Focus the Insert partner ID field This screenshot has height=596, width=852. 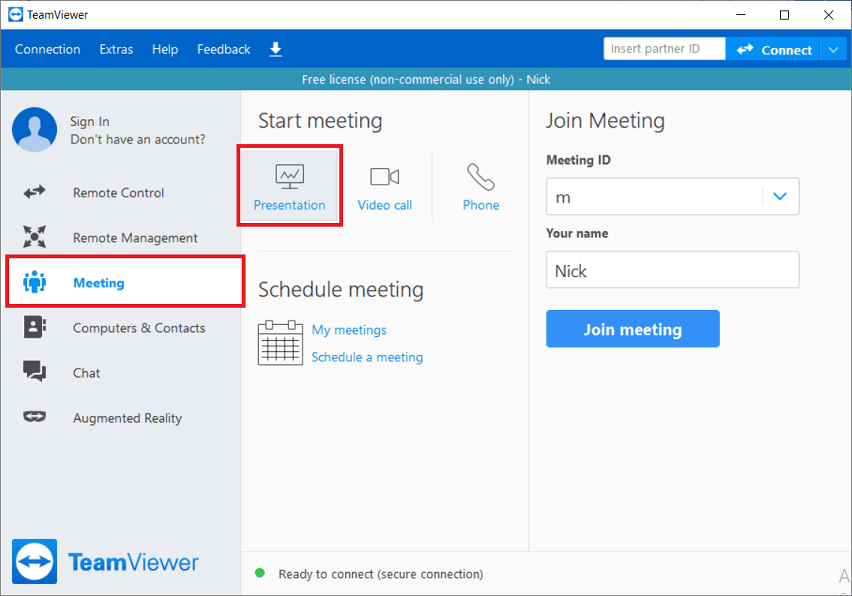[665, 49]
